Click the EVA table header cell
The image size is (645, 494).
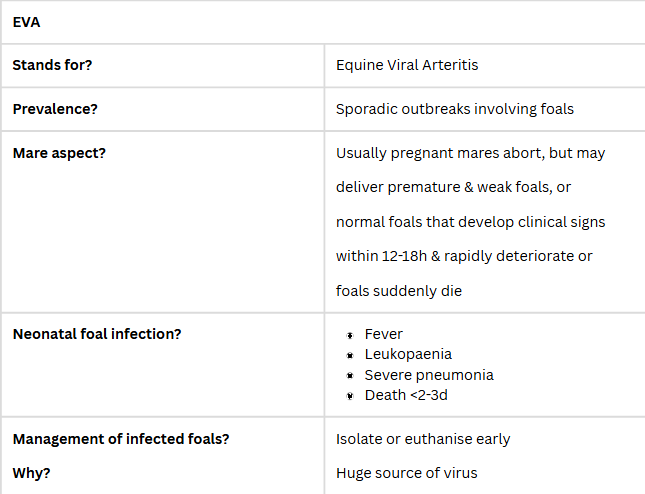[27, 22]
